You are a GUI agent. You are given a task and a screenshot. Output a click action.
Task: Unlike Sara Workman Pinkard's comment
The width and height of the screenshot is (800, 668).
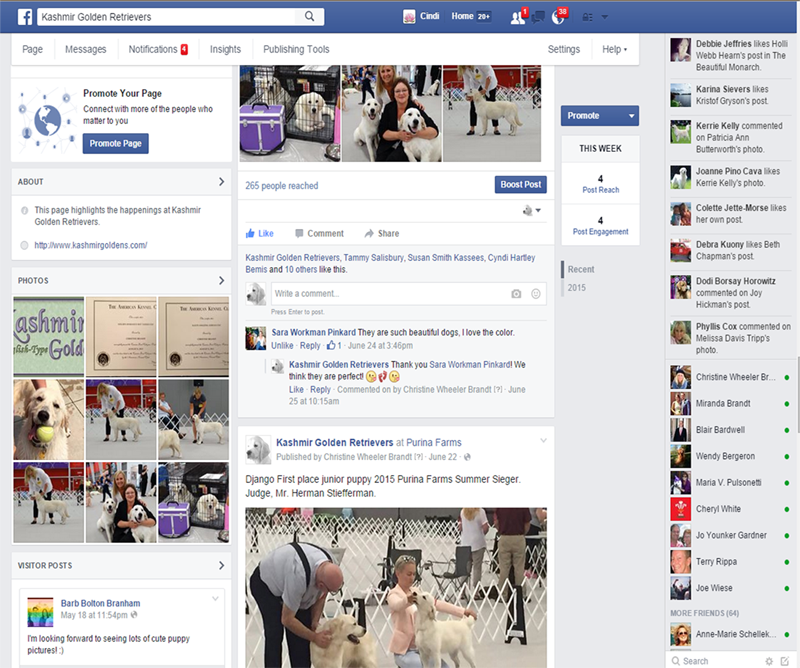pyautogui.click(x=283, y=345)
